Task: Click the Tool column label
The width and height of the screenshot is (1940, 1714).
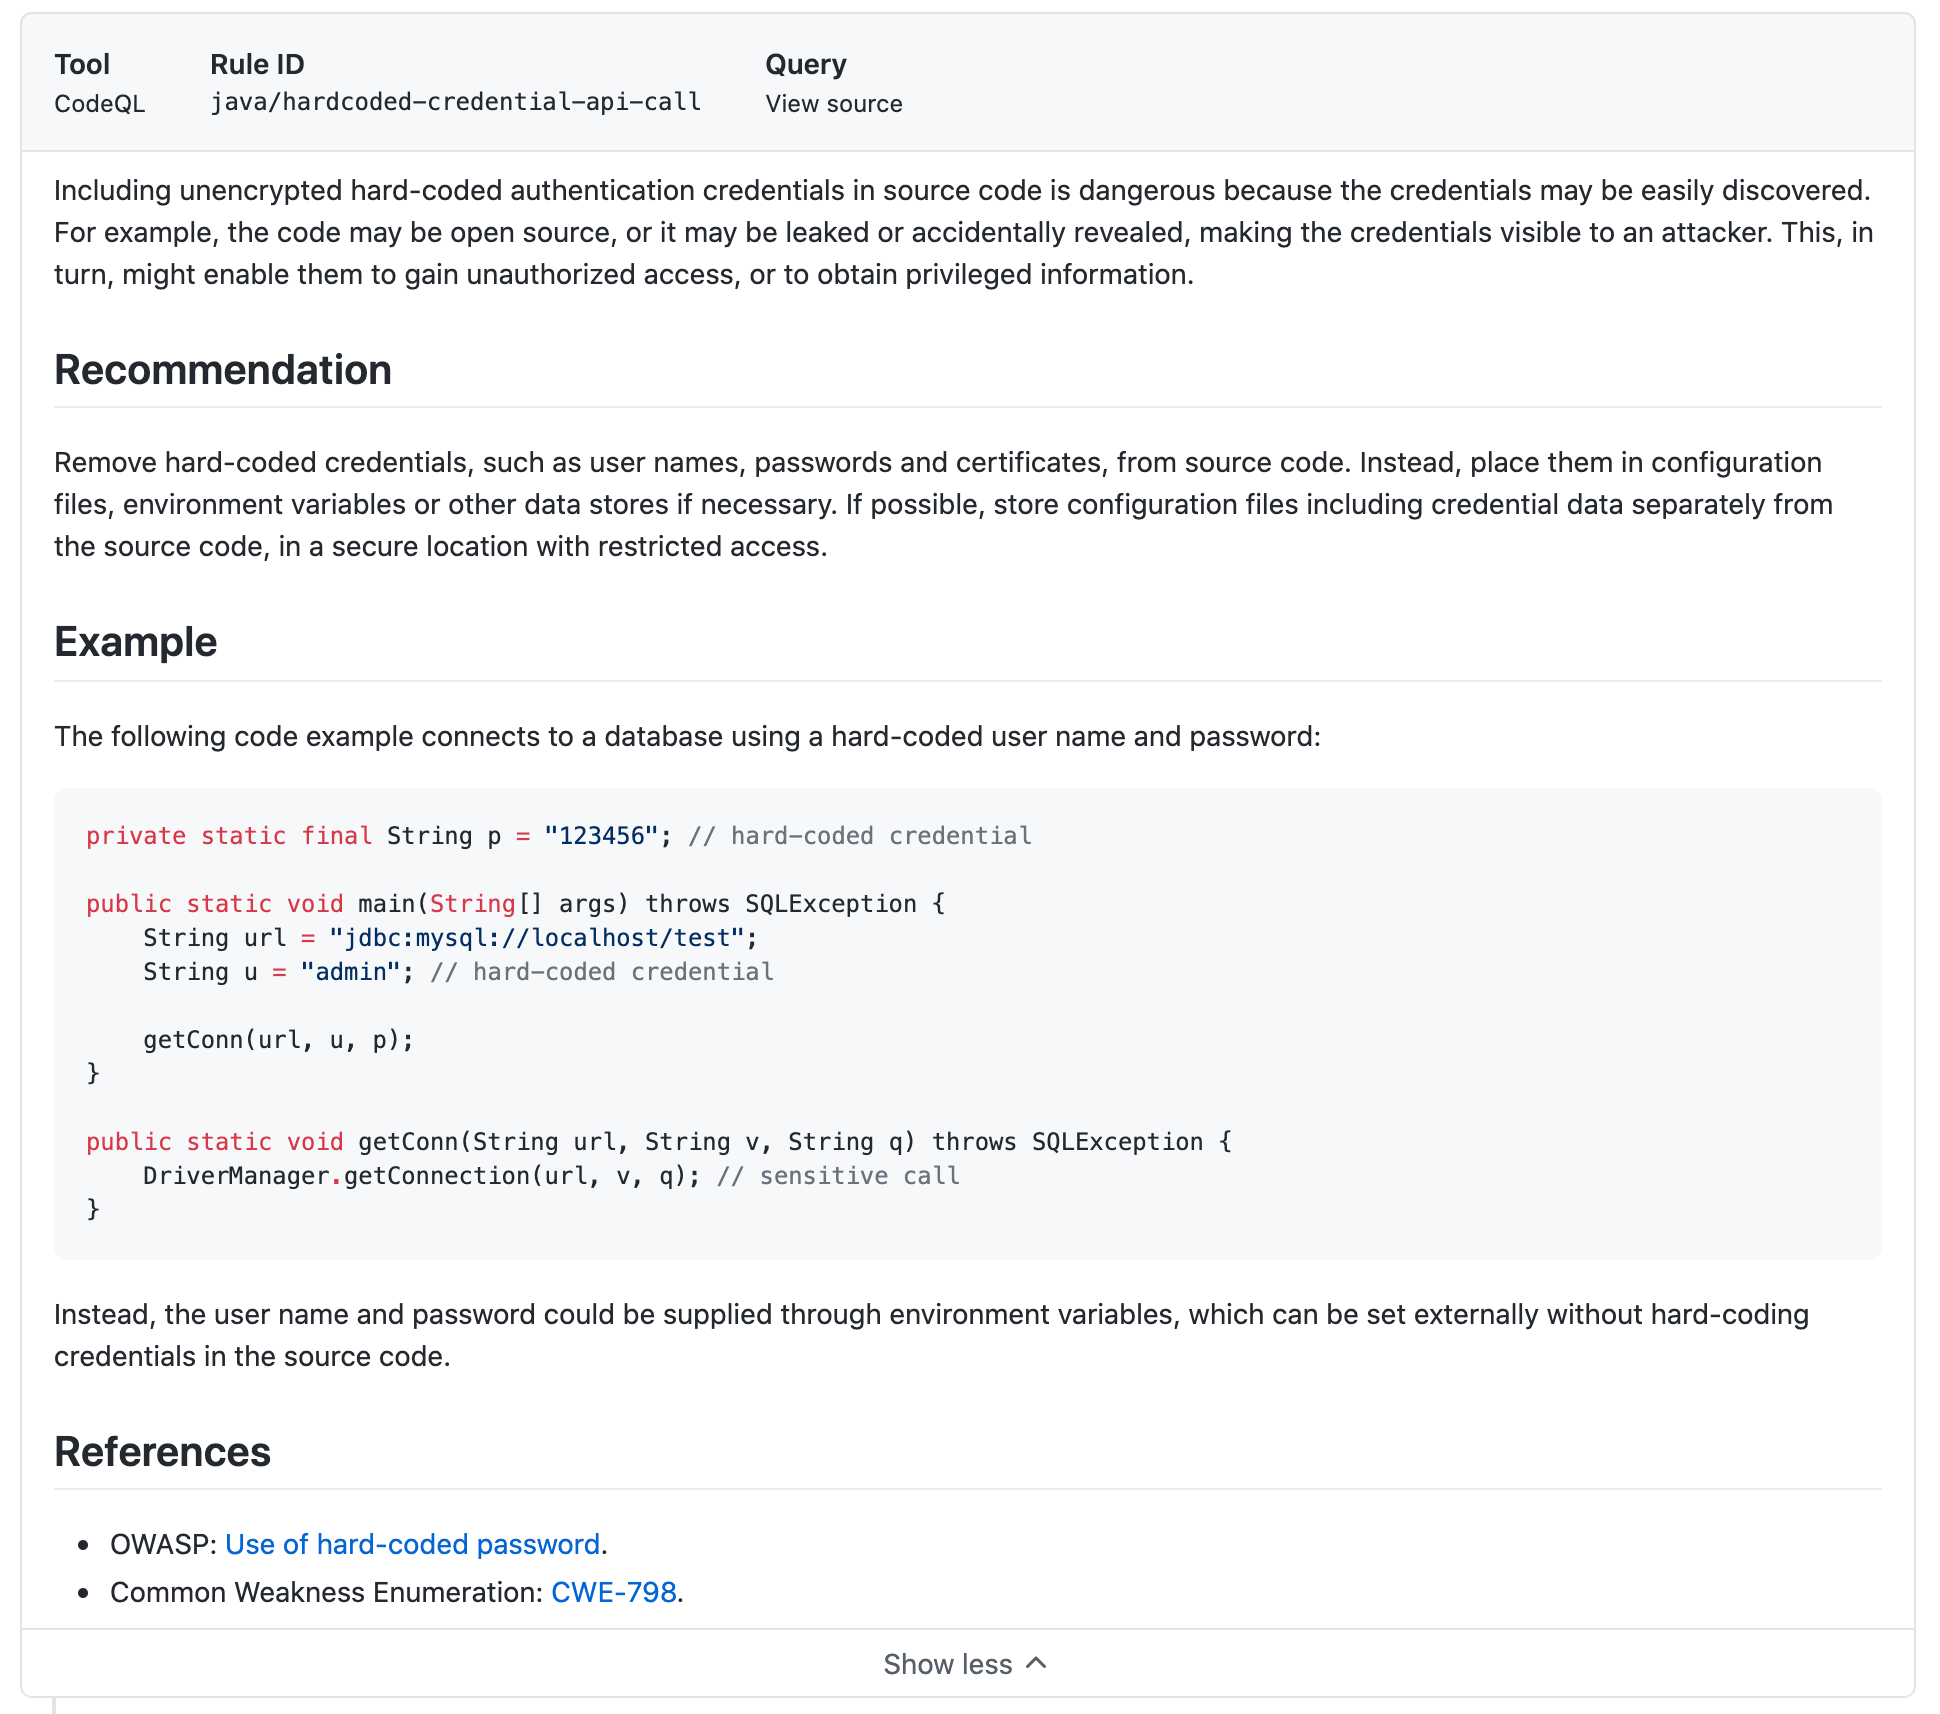Action: click(x=82, y=64)
